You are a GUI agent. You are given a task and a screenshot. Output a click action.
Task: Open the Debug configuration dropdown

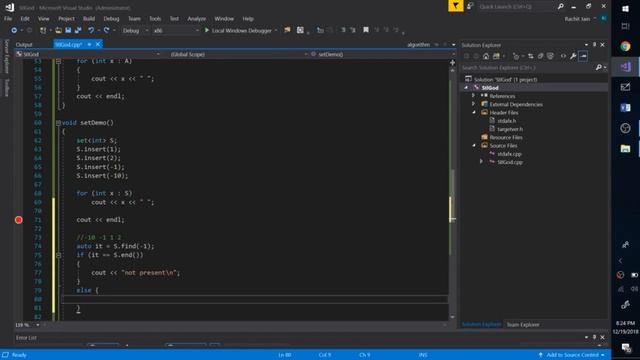[x=136, y=30]
